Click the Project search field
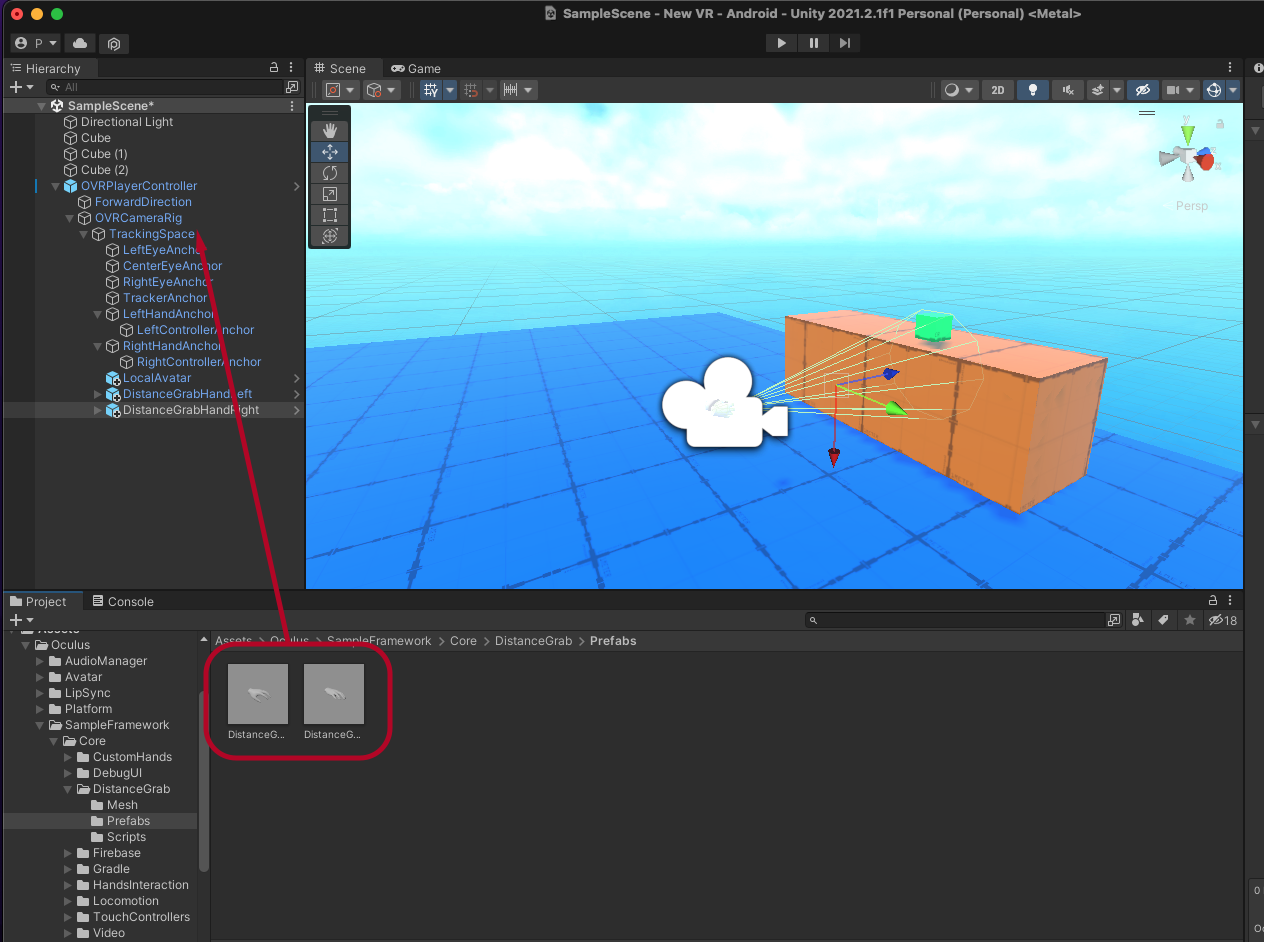 954,620
